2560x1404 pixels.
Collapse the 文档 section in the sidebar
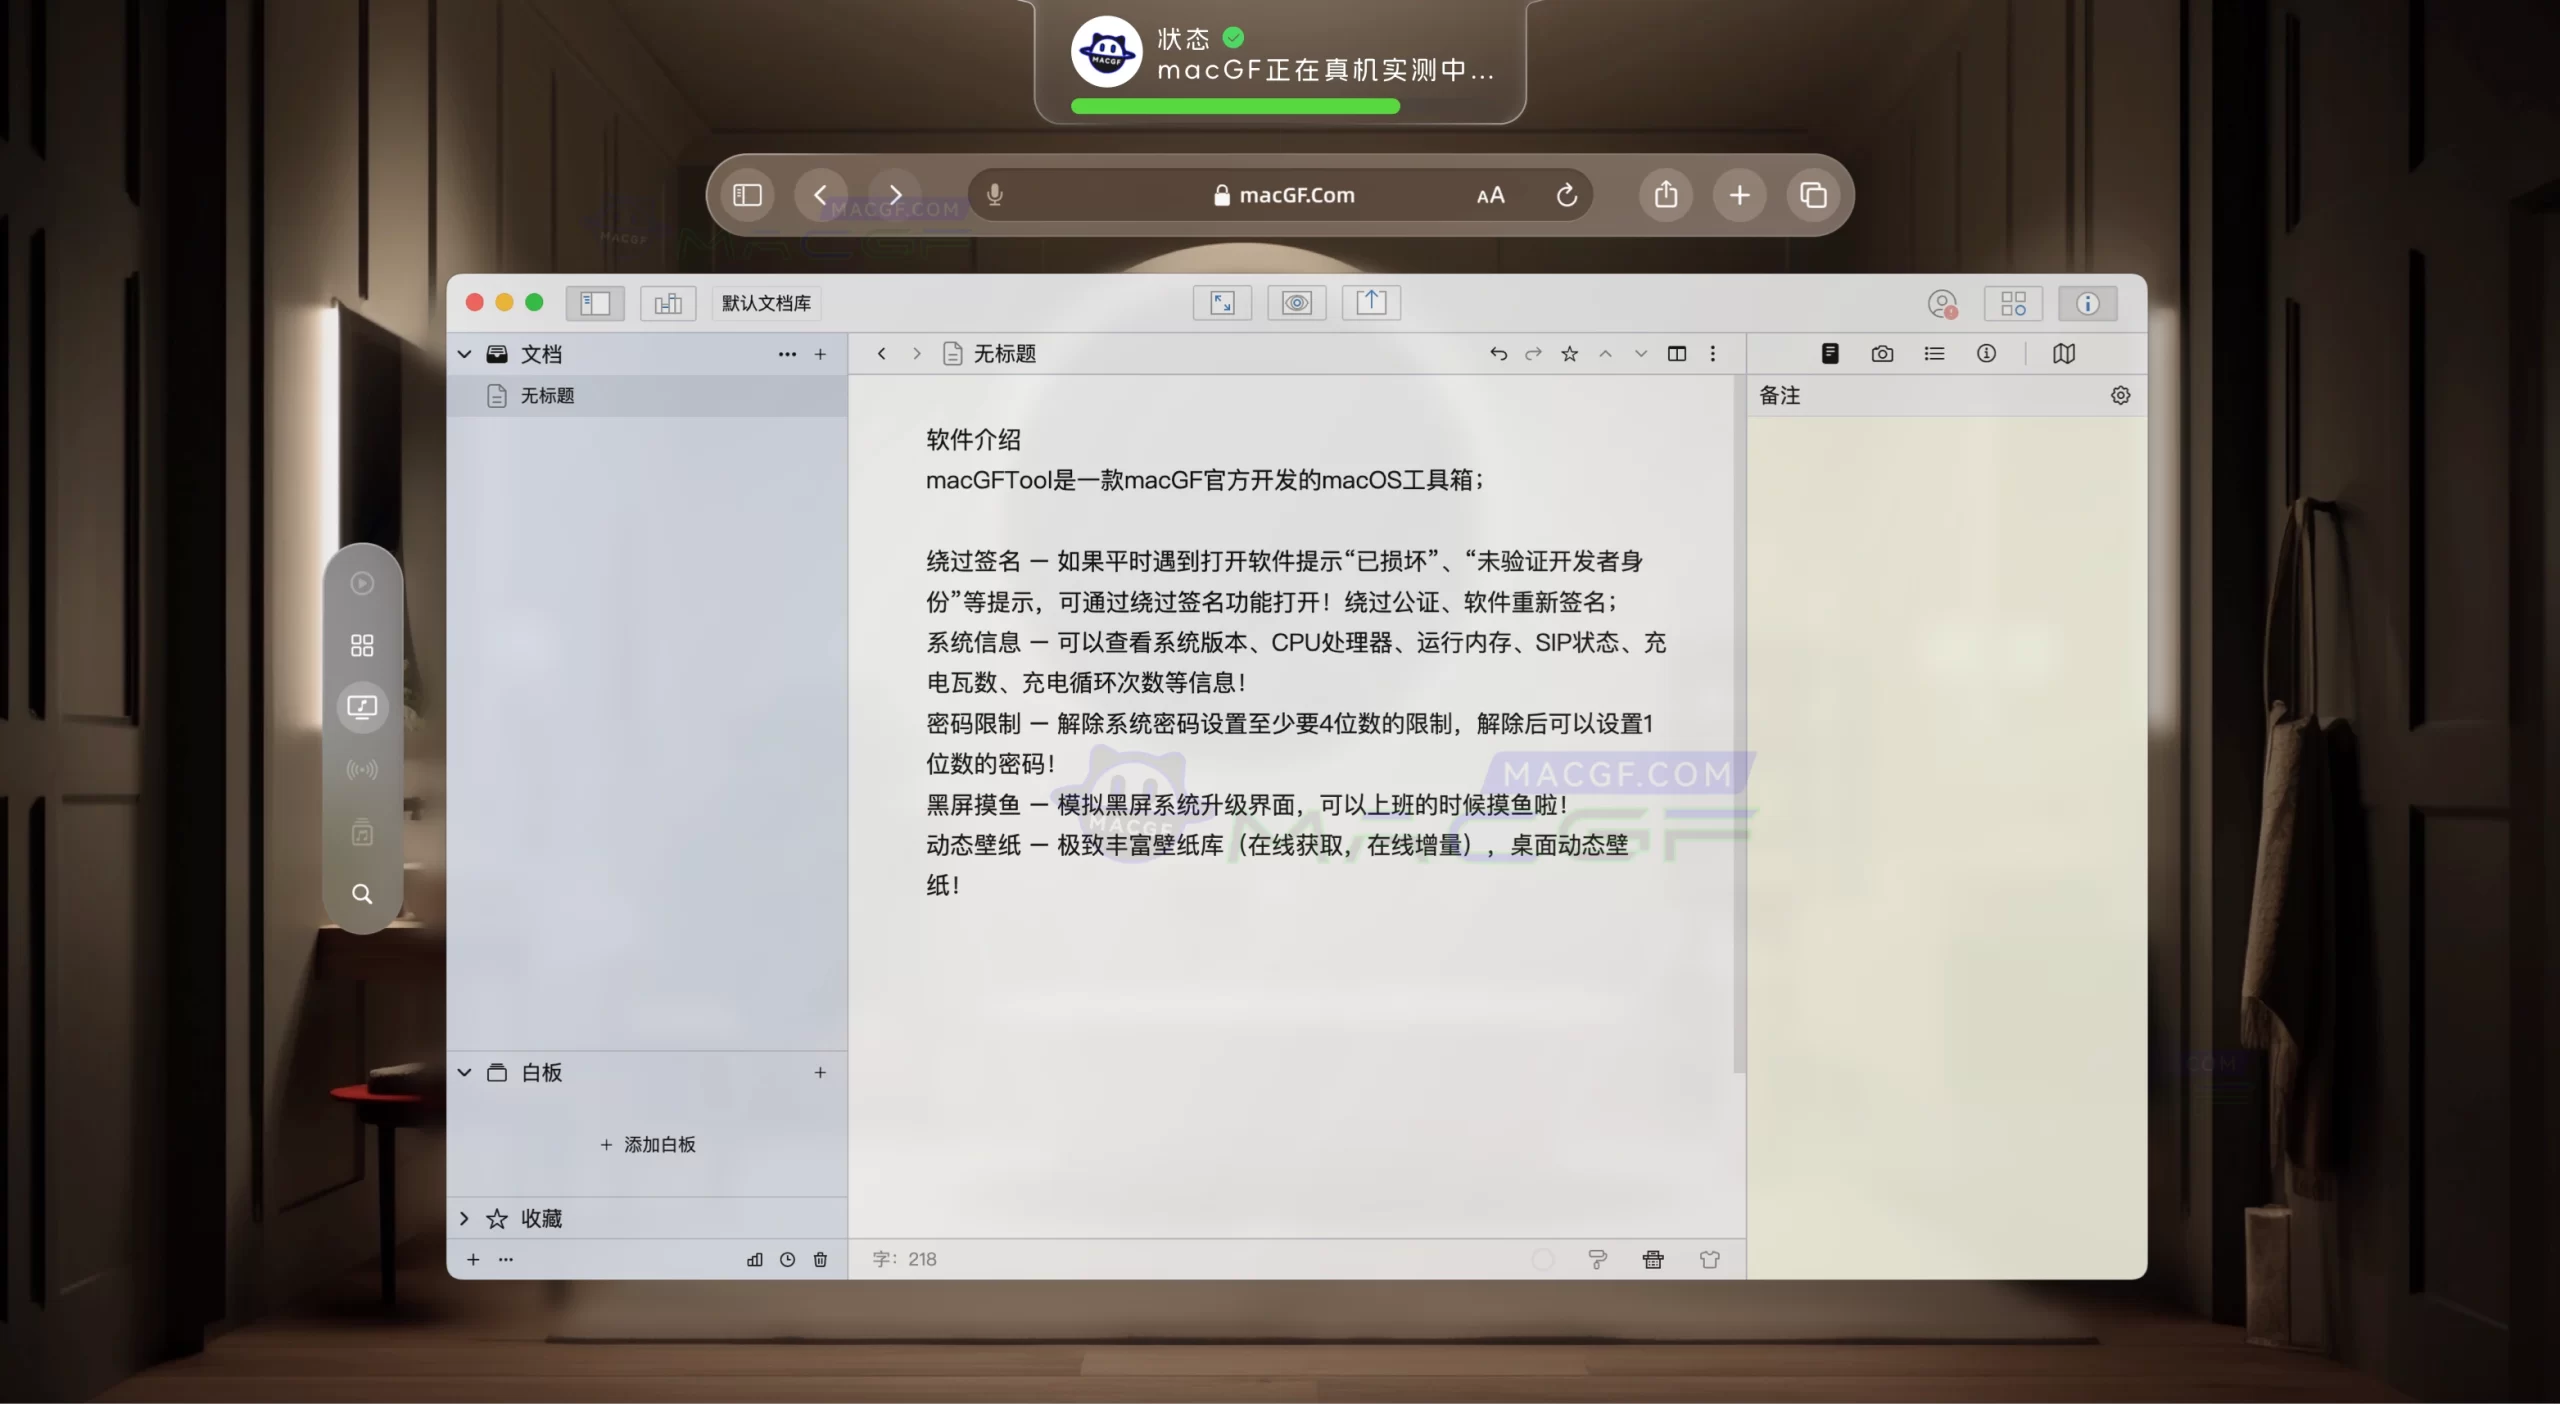(x=463, y=353)
